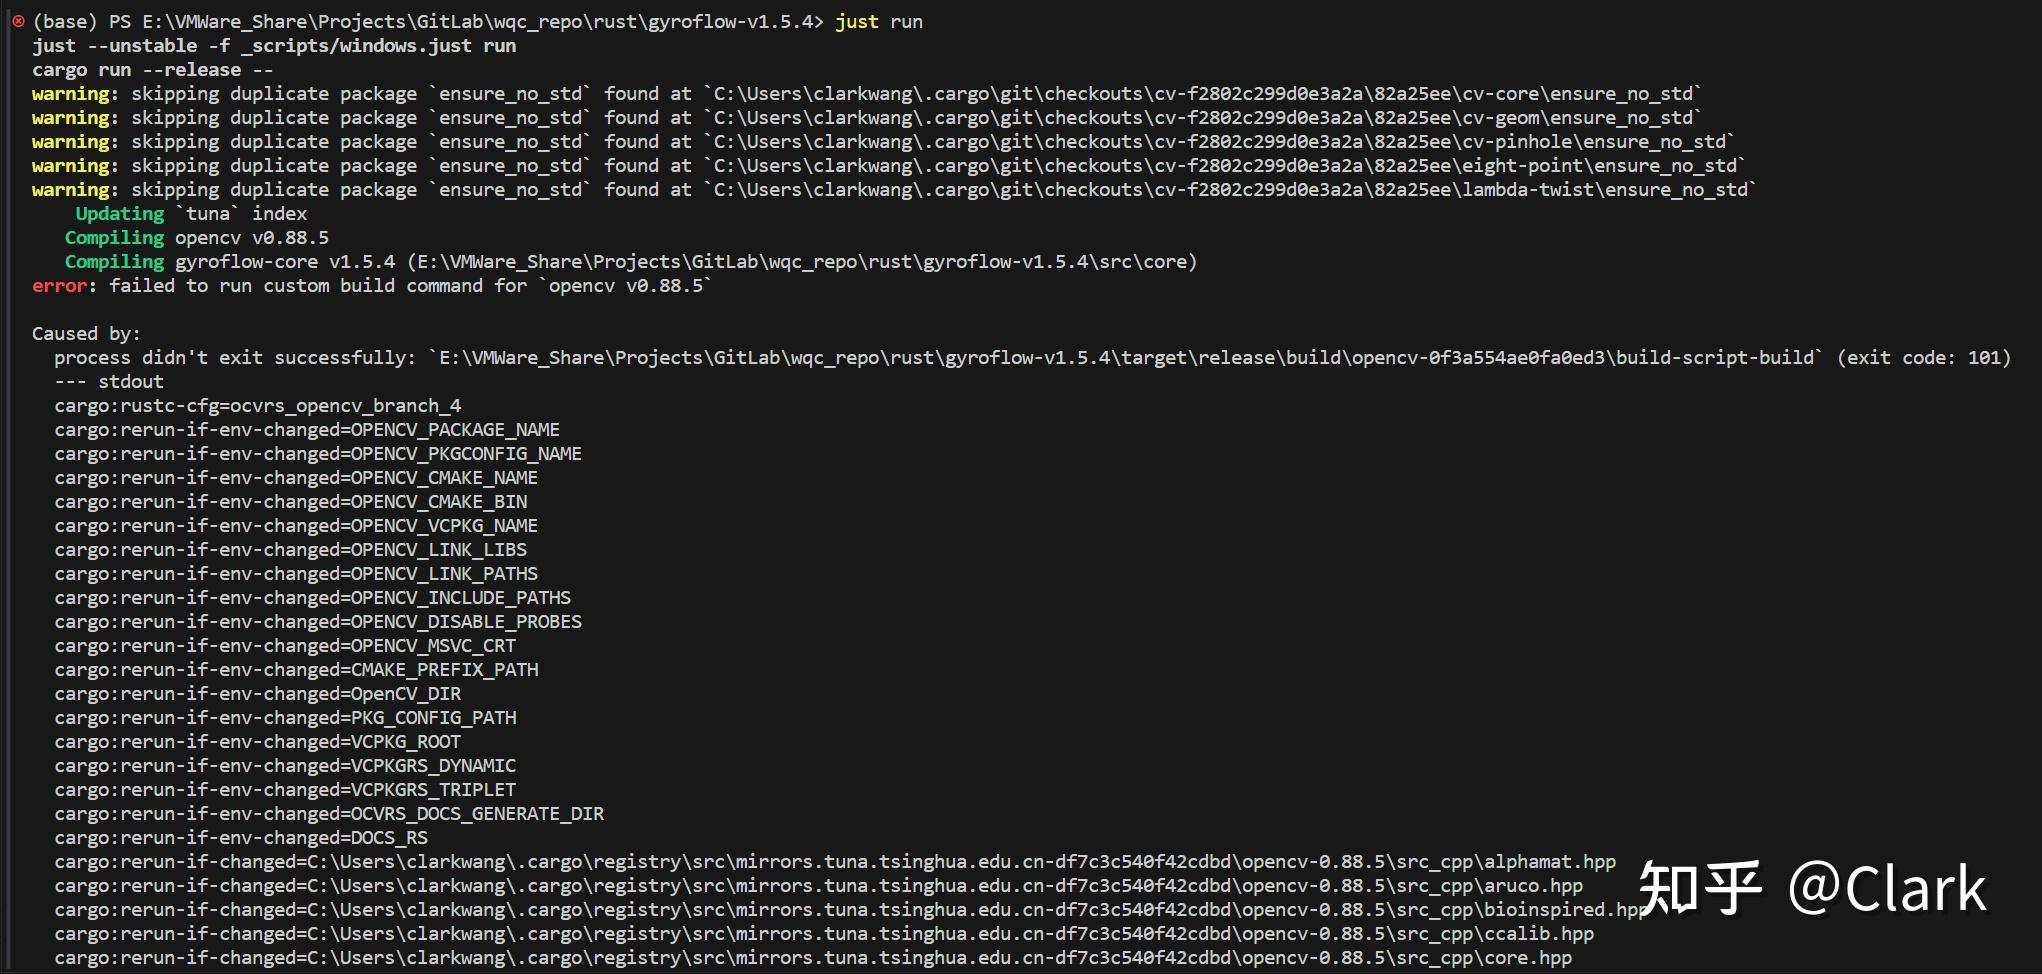Click the red failed-command icon beside the prompt
This screenshot has height=974, width=2042.
18,21
